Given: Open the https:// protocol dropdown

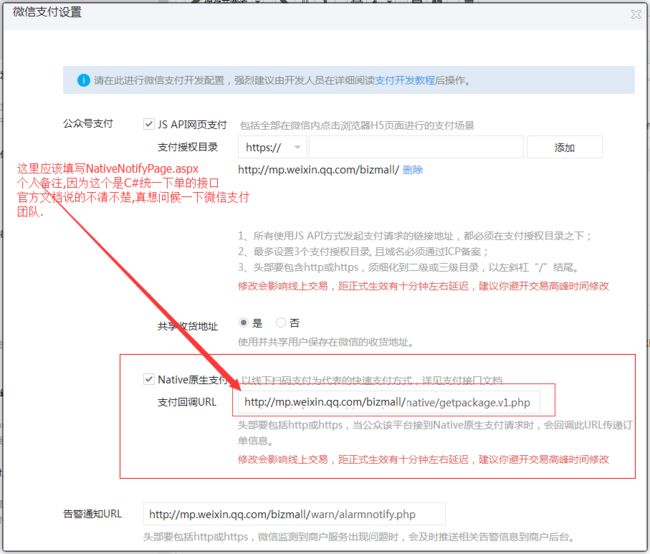Looking at the screenshot, I should coord(272,147).
